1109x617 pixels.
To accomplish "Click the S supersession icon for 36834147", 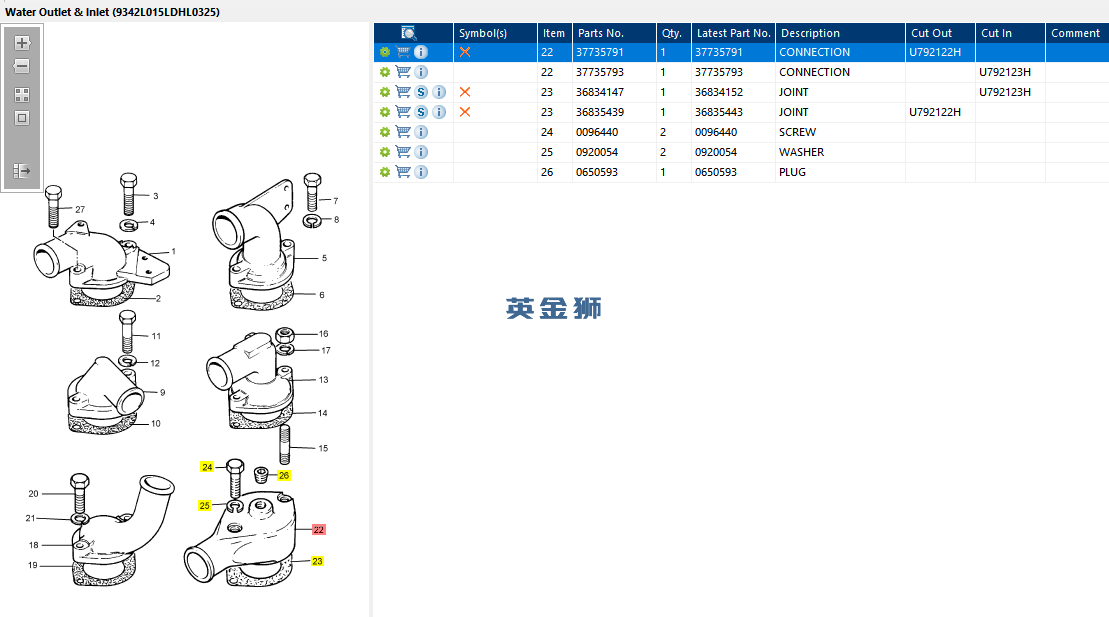I will click(421, 92).
